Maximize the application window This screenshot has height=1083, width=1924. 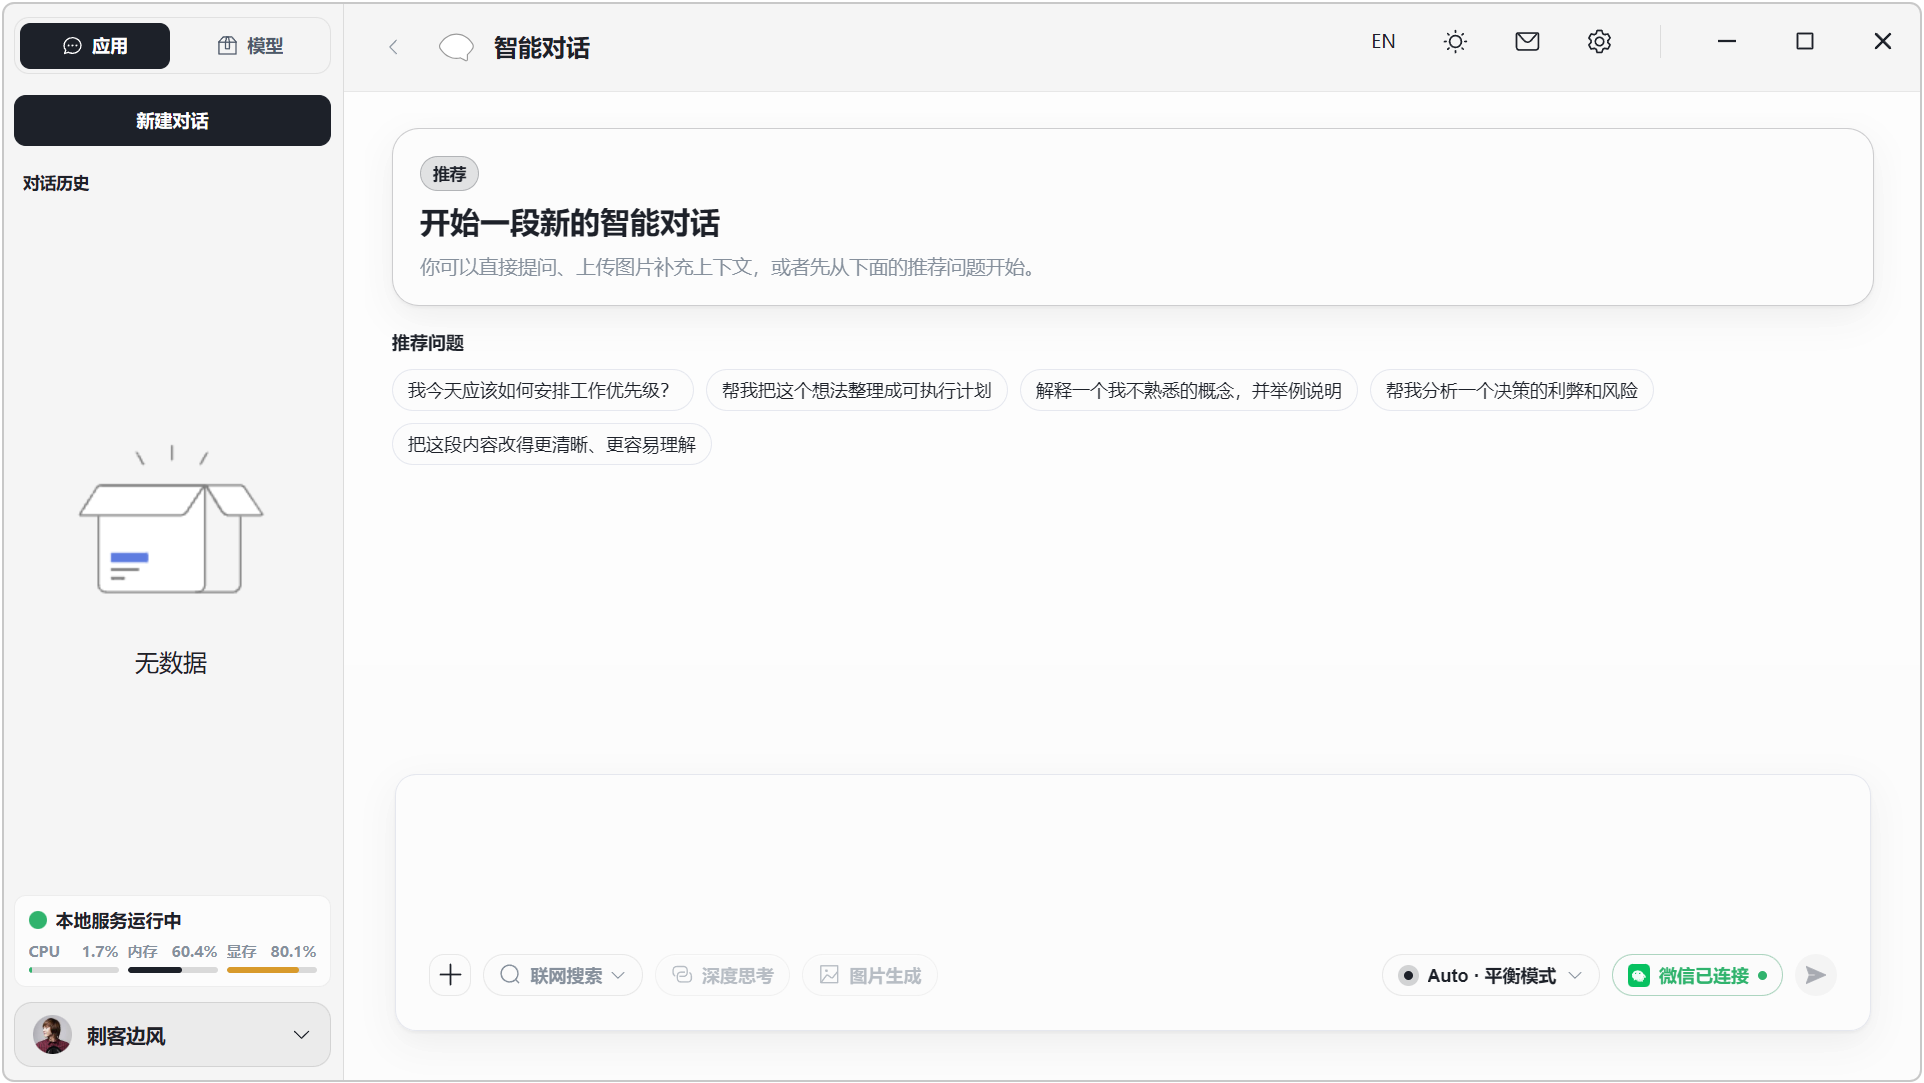1805,42
